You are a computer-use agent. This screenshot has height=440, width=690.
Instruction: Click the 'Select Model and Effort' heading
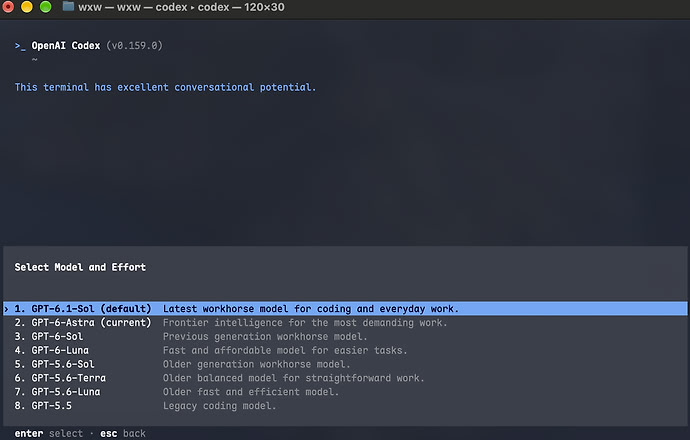[x=80, y=267]
